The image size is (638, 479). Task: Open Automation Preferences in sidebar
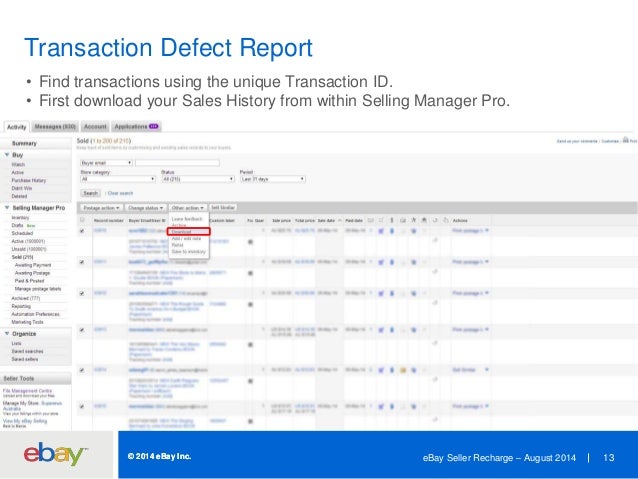pos(35,314)
